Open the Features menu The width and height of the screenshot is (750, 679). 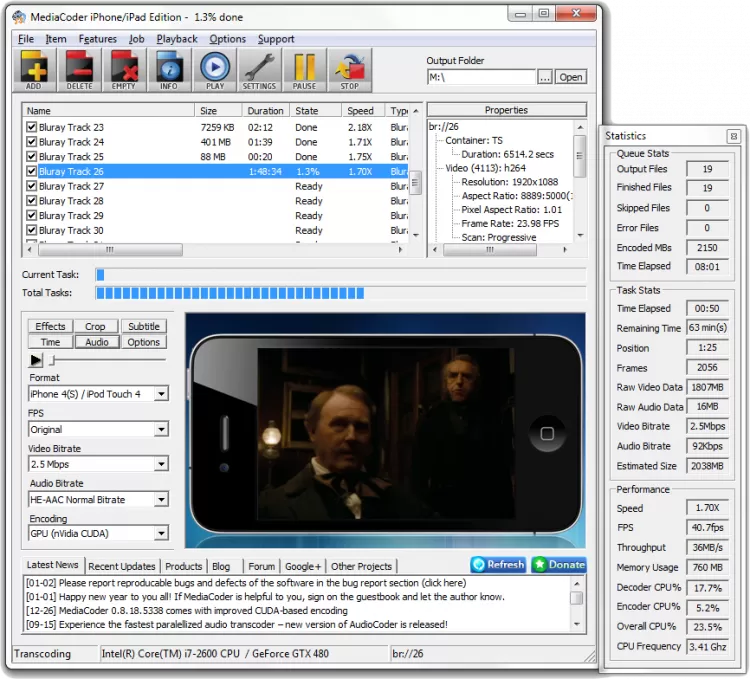pos(98,39)
